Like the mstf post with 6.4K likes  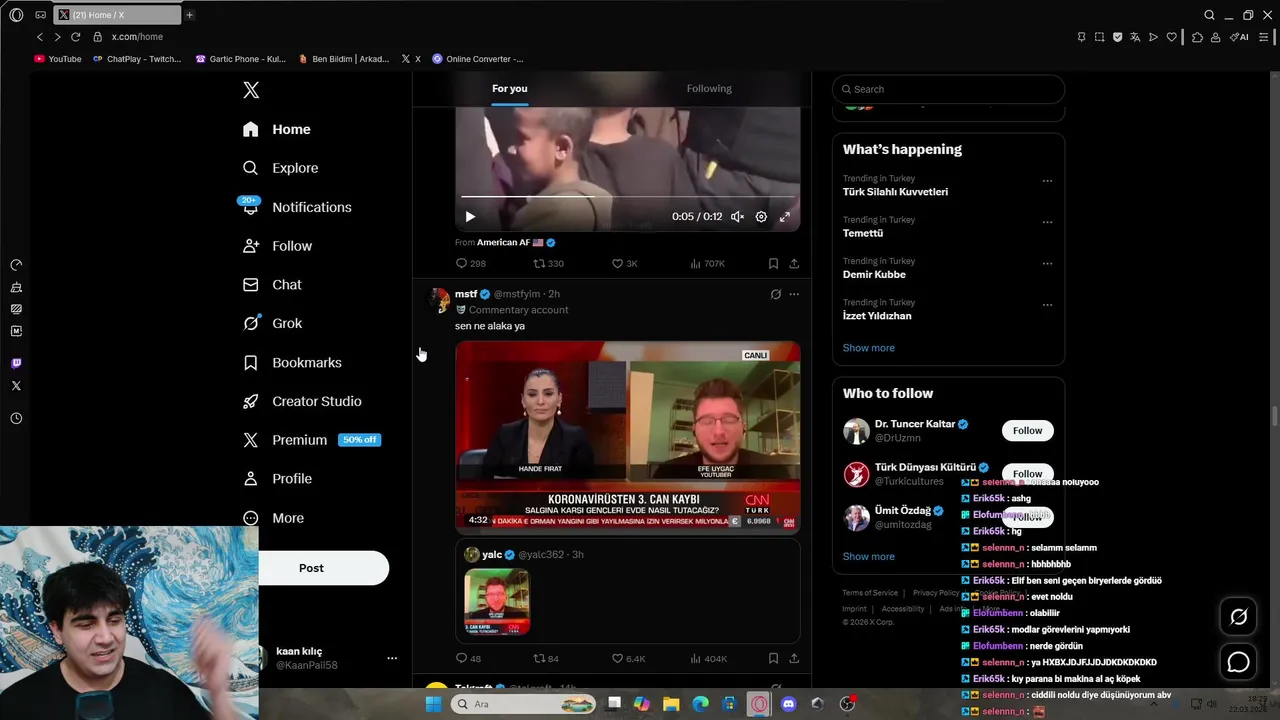(x=628, y=659)
